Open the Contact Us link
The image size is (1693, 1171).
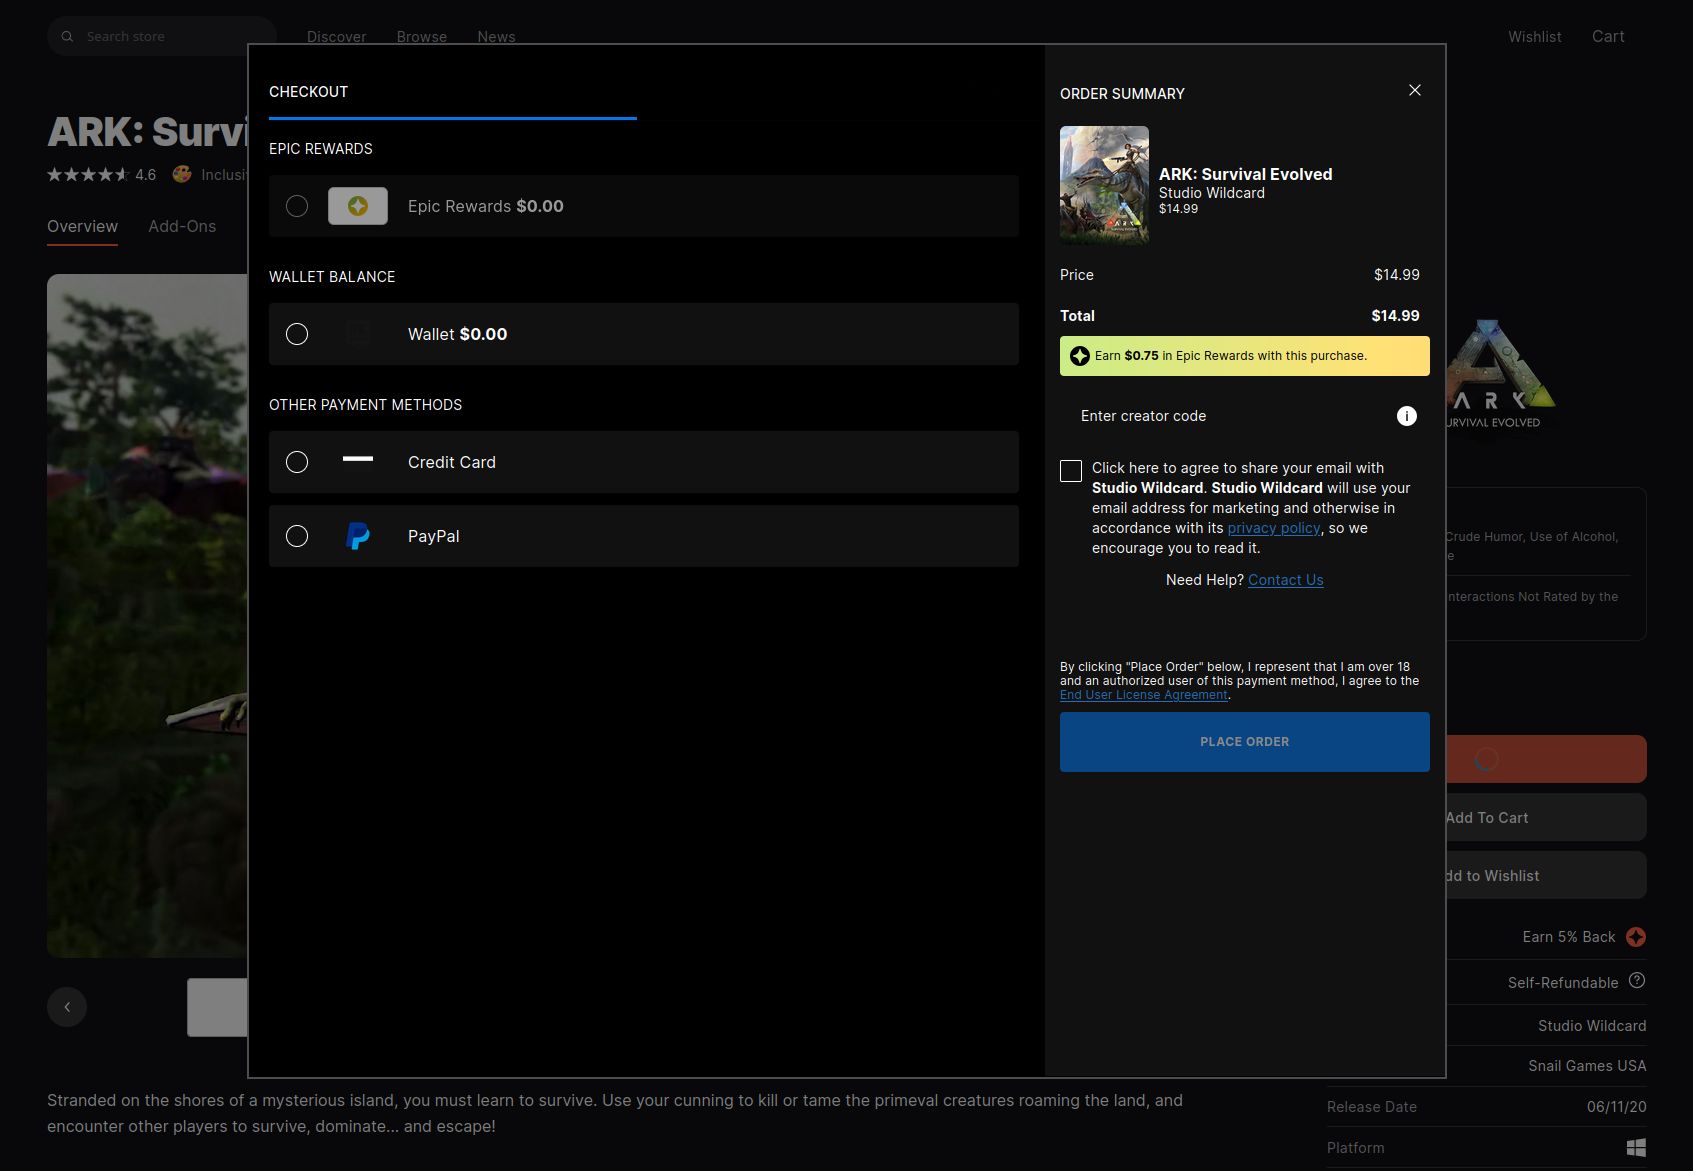[1286, 580]
